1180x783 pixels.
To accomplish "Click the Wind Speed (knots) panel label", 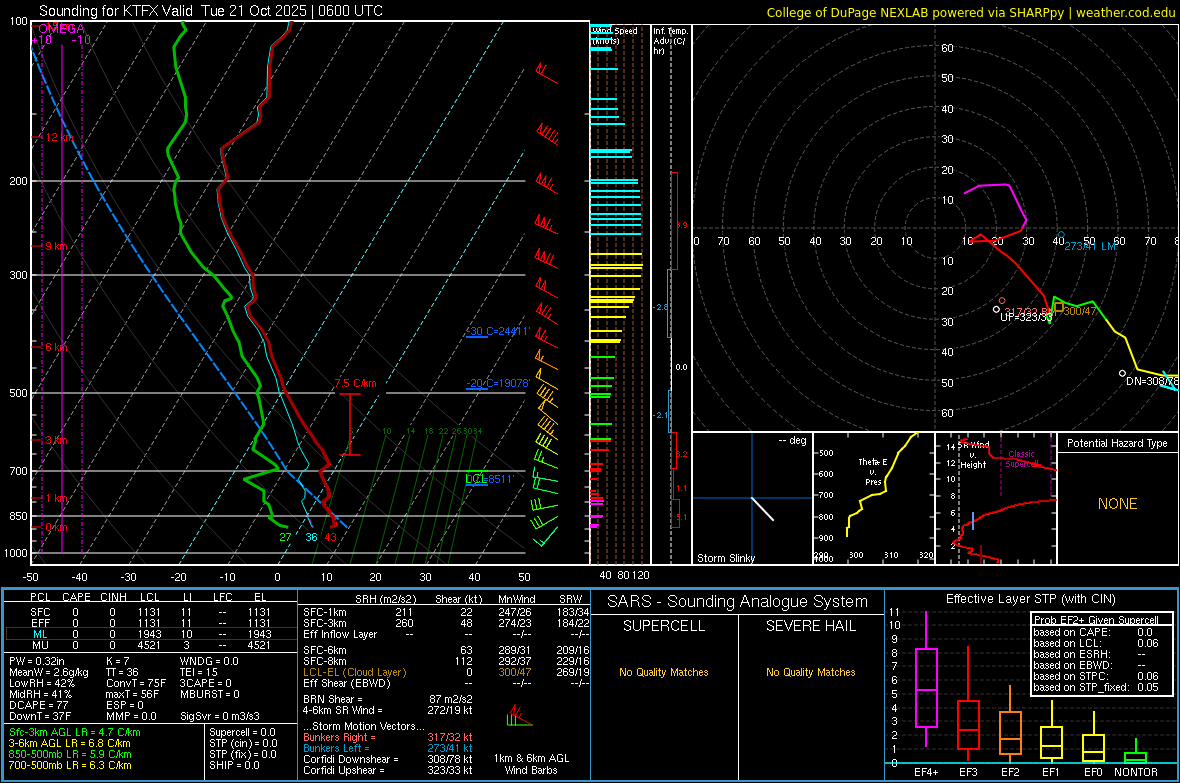I will 614,35.
